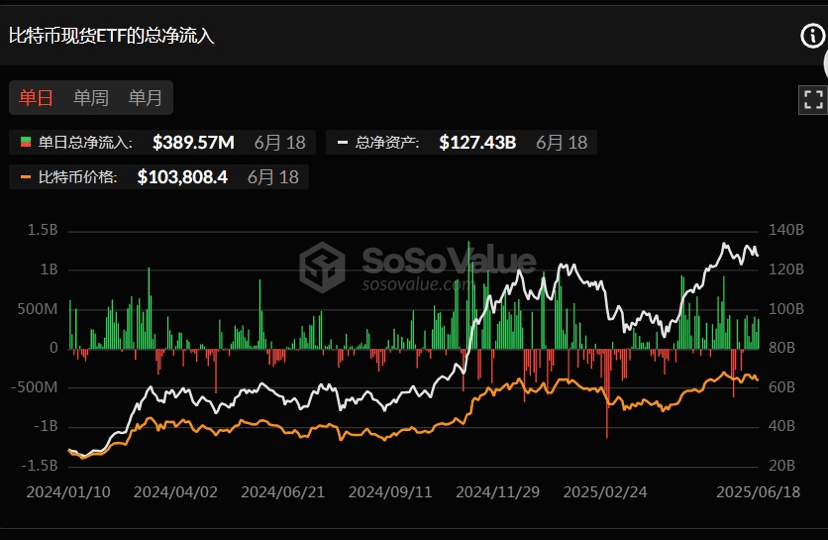Open the info icon beside chart title

[x=812, y=36]
